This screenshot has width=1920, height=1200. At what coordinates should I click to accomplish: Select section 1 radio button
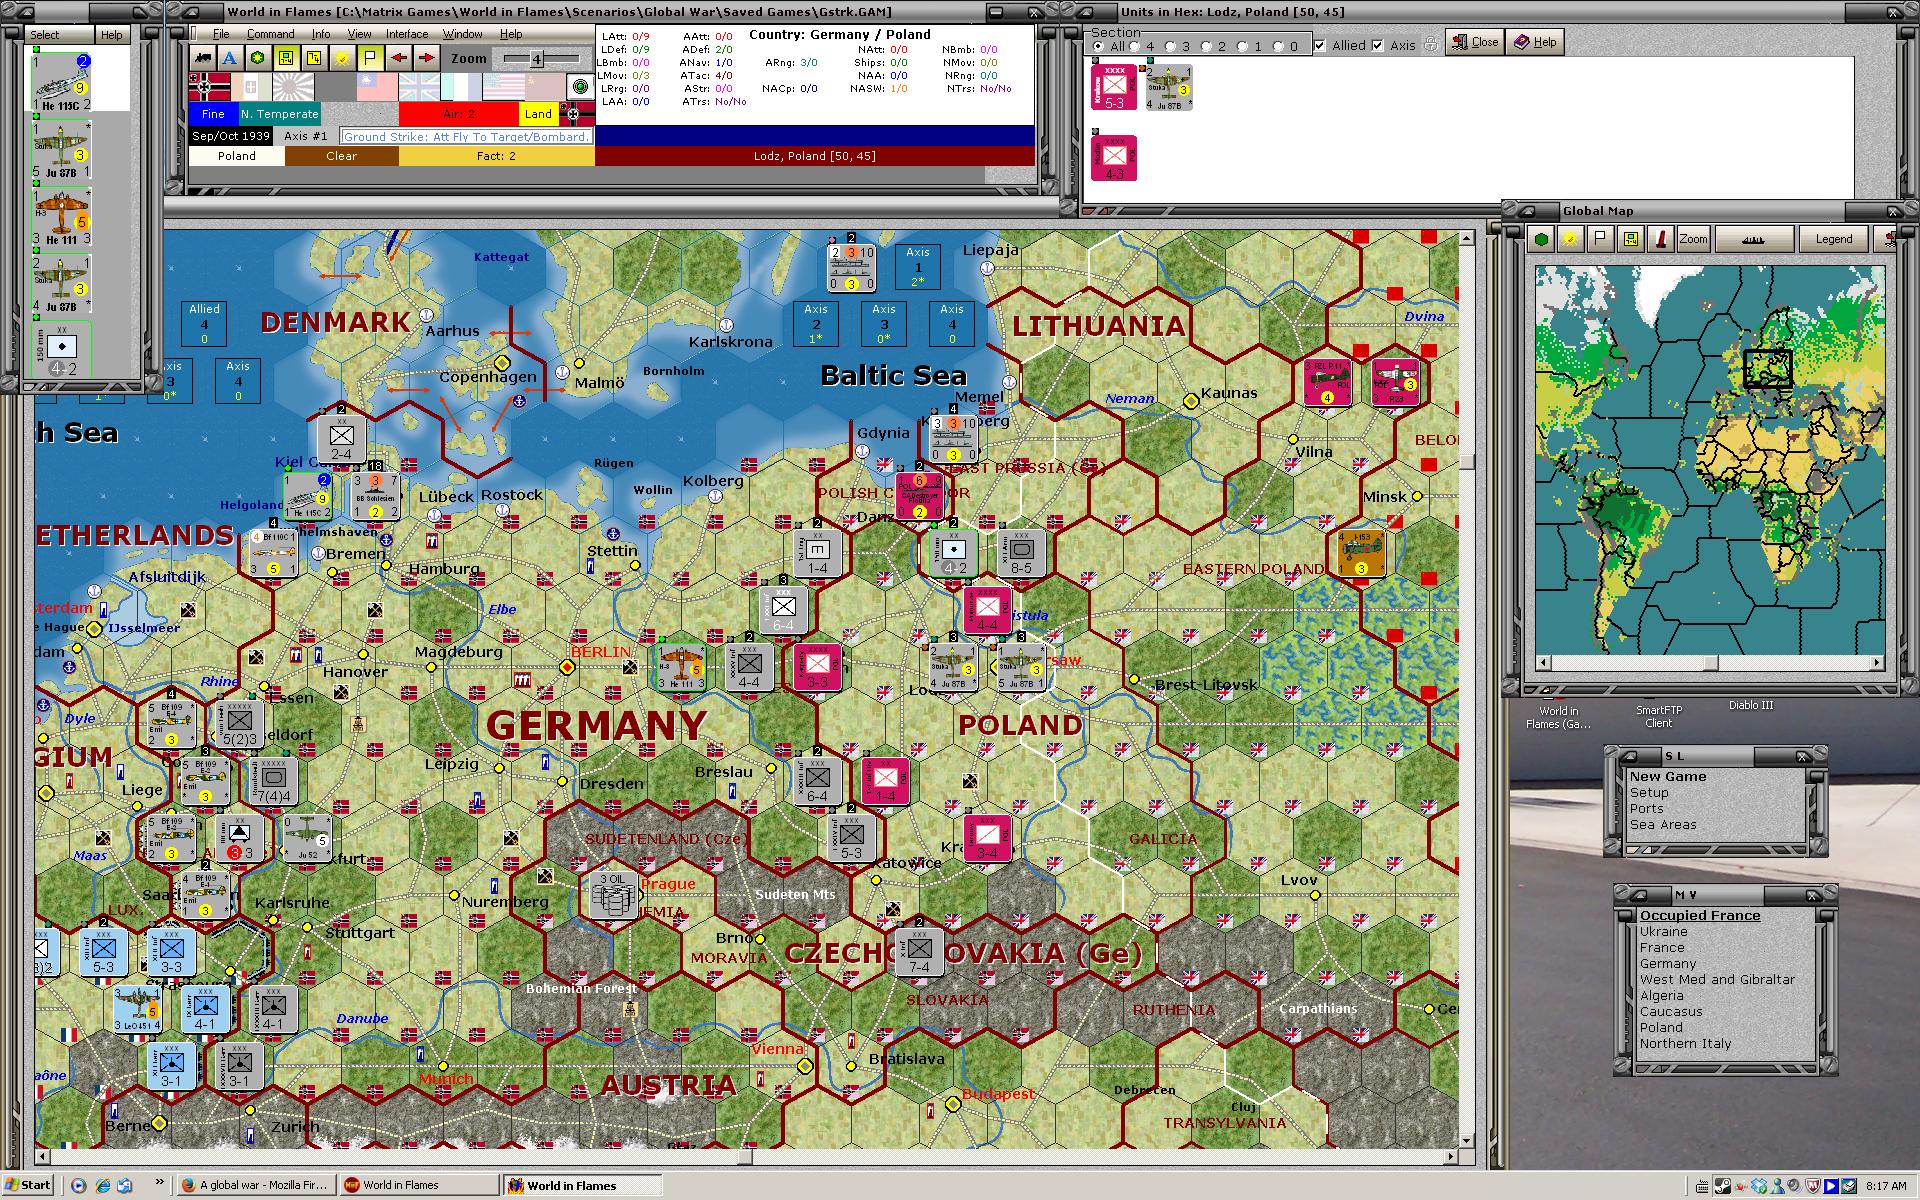(1242, 46)
